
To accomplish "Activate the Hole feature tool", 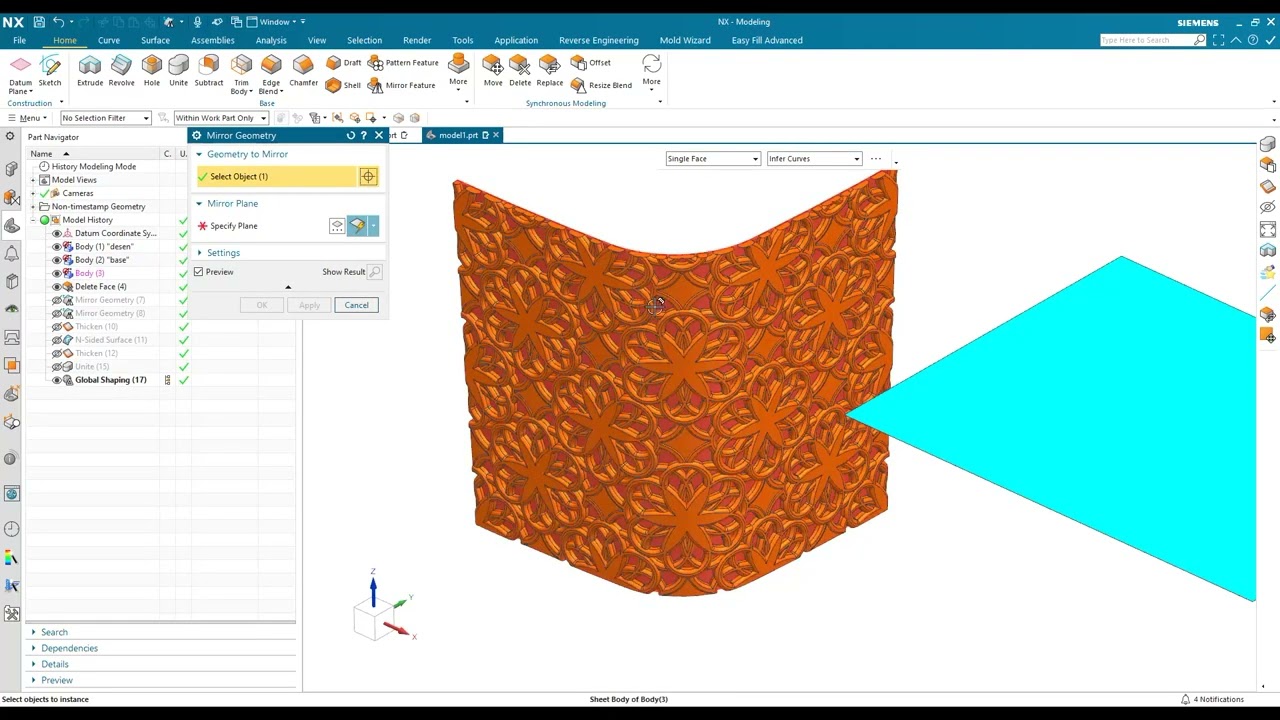I will coord(152,71).
